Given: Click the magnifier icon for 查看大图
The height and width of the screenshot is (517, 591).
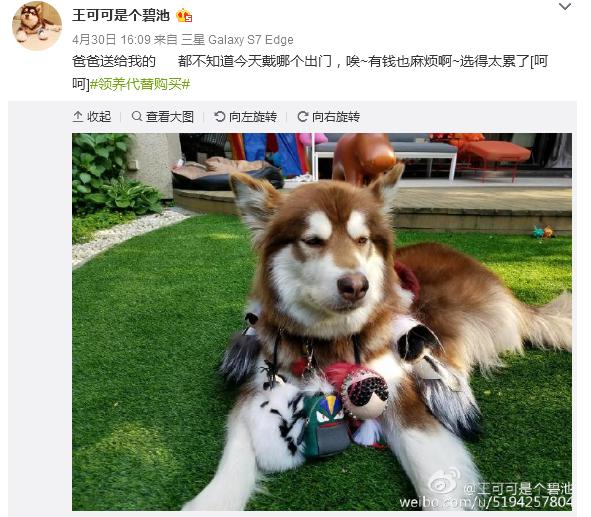Looking at the screenshot, I should (137, 116).
